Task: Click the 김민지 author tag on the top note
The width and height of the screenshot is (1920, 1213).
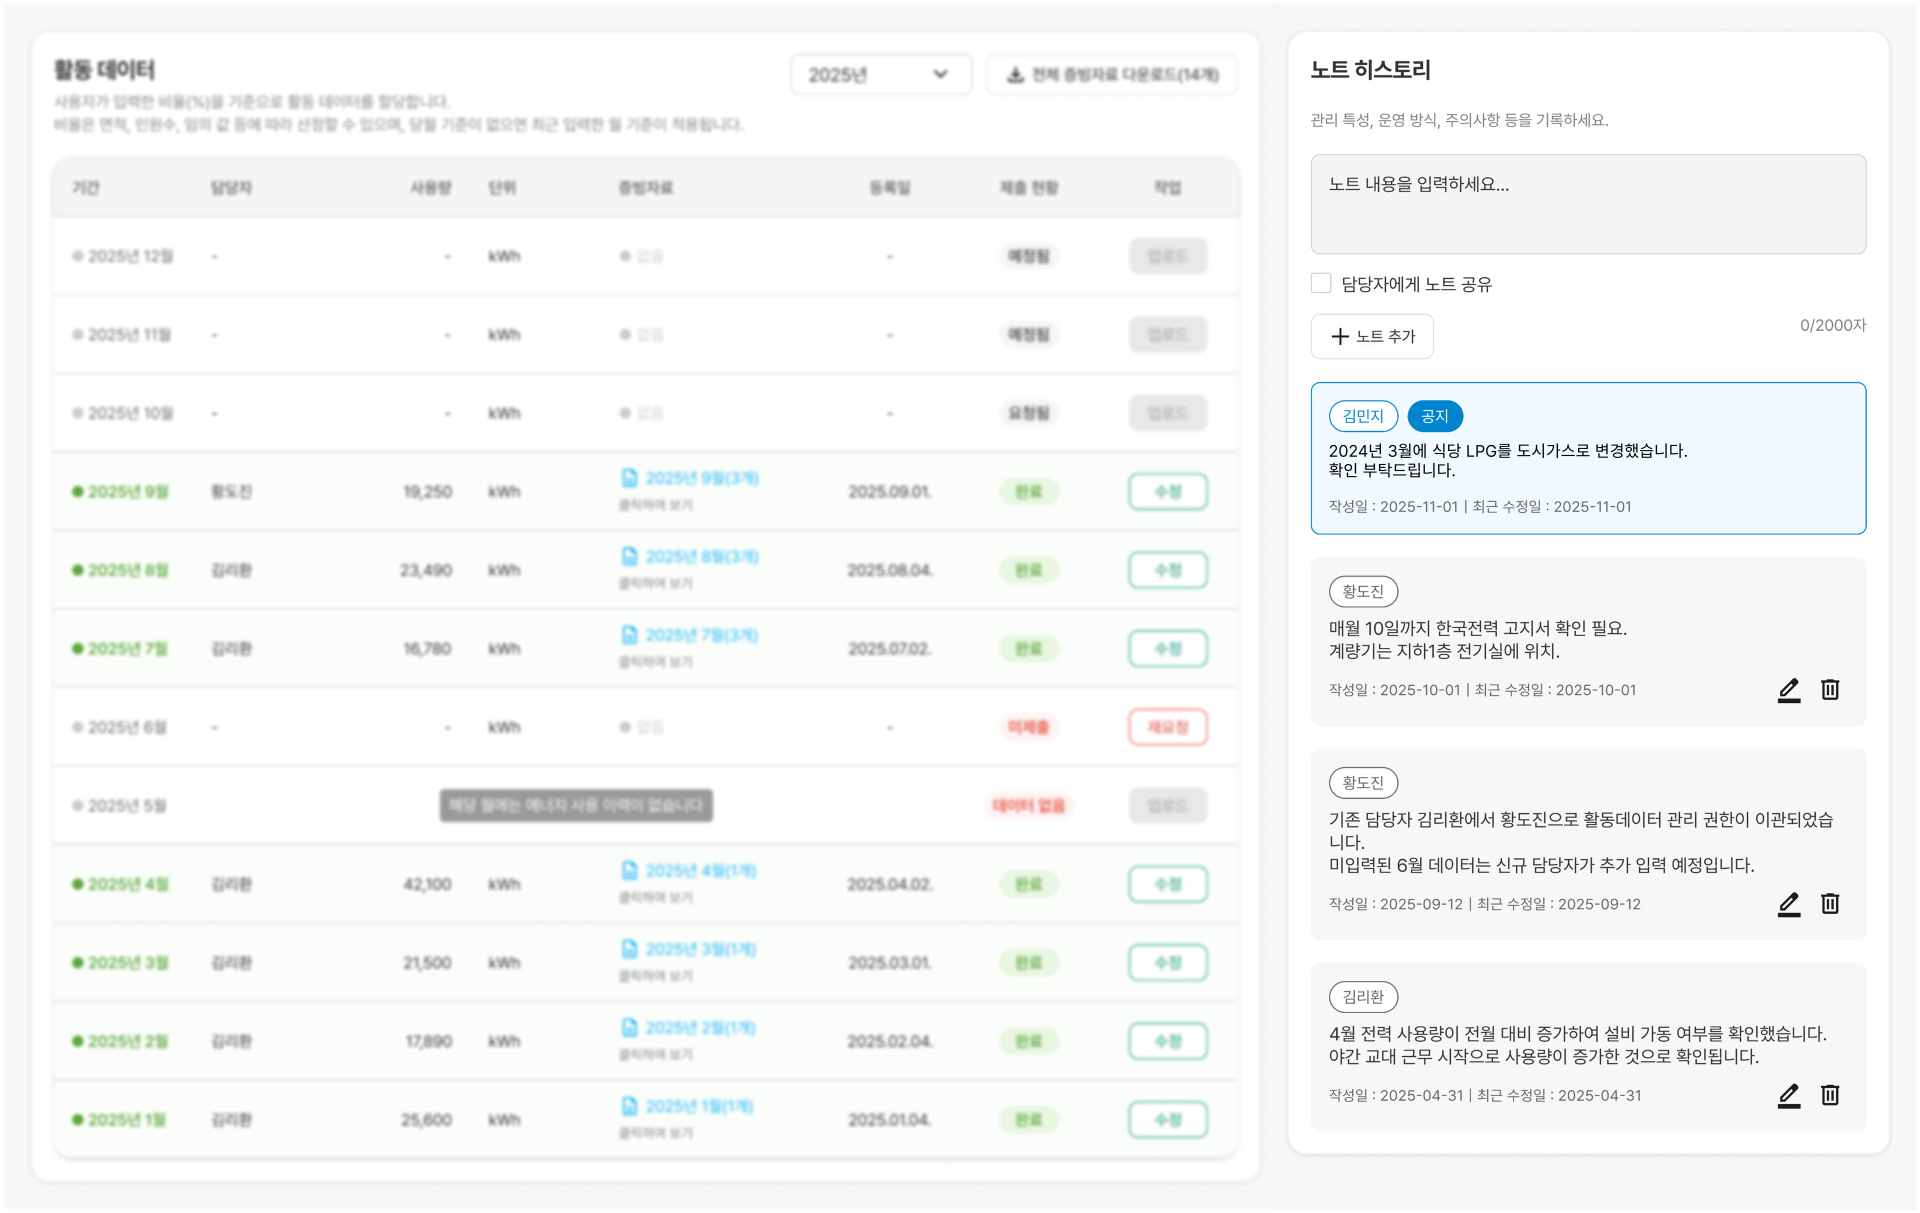Action: tap(1363, 416)
